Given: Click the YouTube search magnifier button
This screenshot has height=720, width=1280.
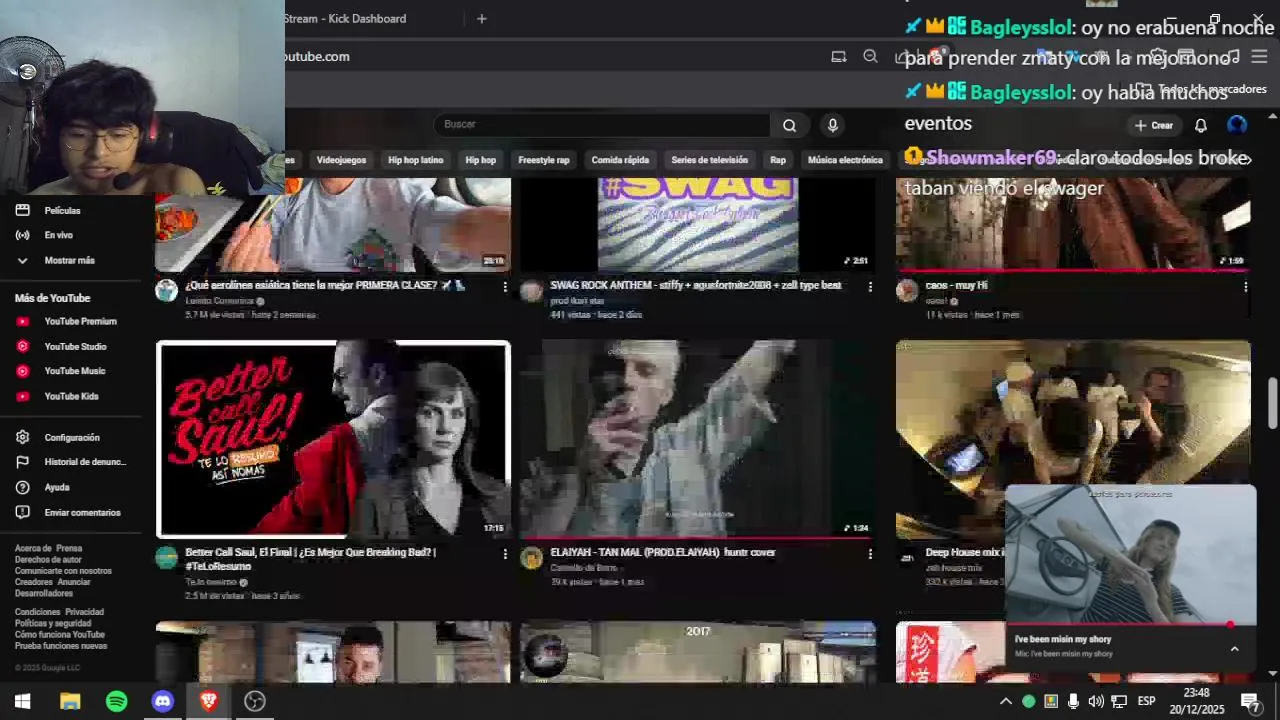Looking at the screenshot, I should pos(790,125).
